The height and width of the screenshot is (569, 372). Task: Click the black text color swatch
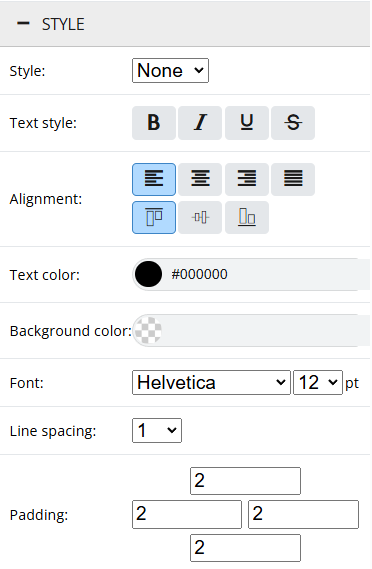point(148,274)
